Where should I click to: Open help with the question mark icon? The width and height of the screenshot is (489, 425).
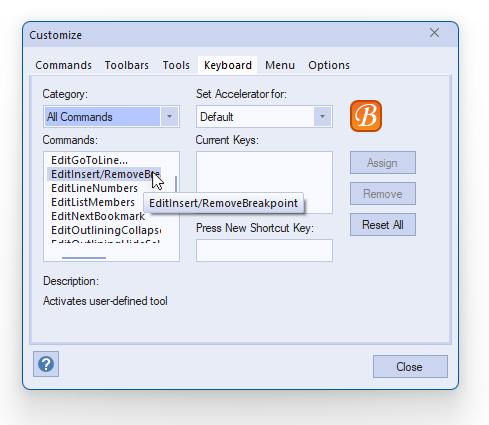click(46, 364)
